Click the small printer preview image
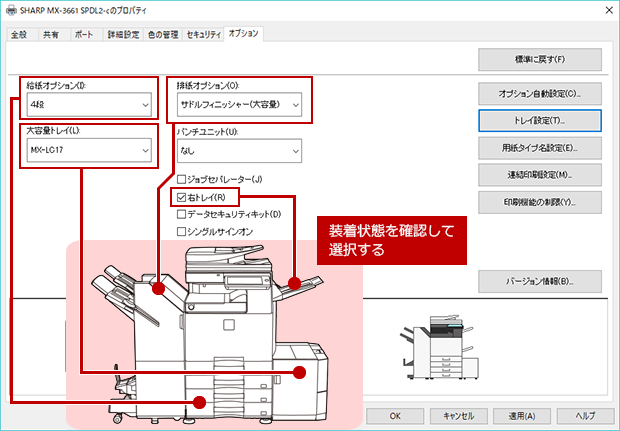Image resolution: width=620 pixels, height=431 pixels. click(x=440, y=347)
